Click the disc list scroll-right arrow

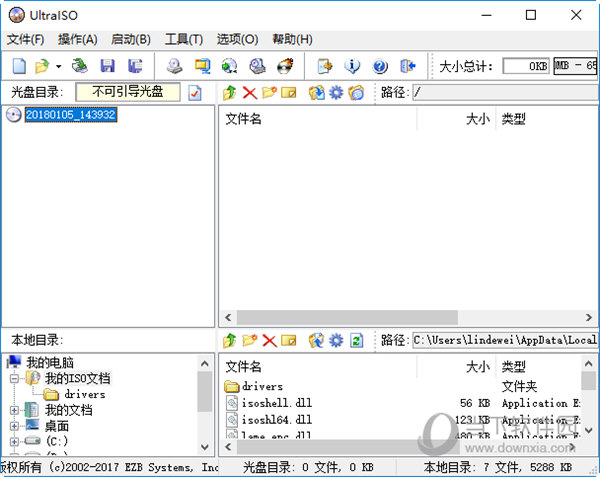coord(589,317)
